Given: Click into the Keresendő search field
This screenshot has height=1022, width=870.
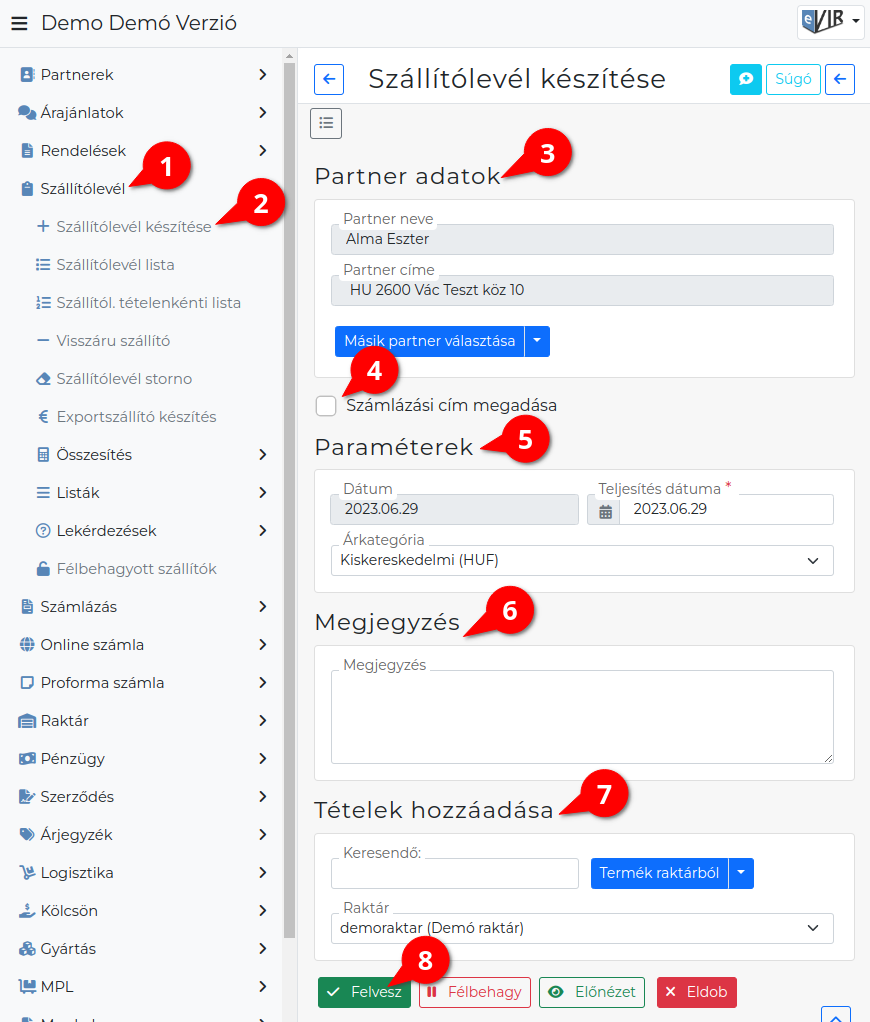Looking at the screenshot, I should tap(455, 873).
